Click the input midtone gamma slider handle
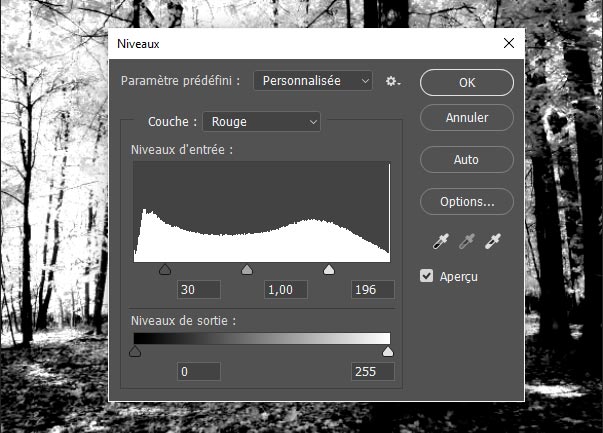Viewport: 603px width, 433px height. pyautogui.click(x=247, y=270)
